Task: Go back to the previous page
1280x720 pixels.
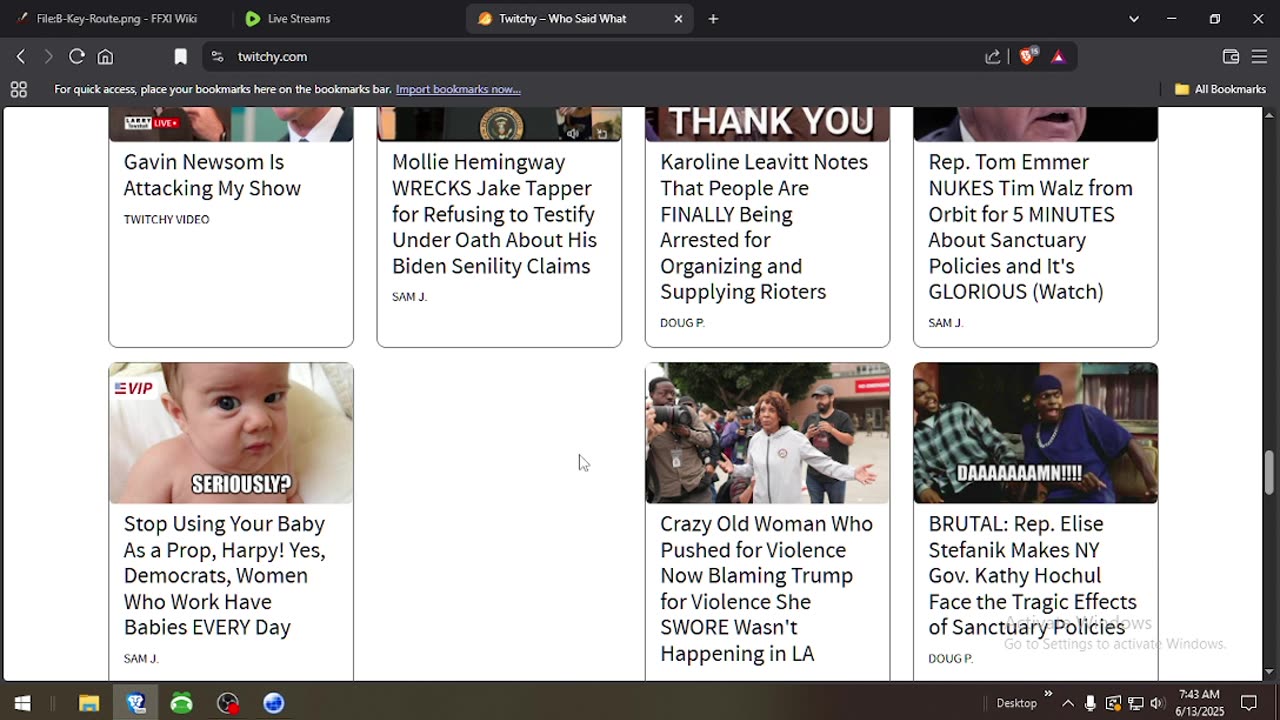Action: pyautogui.click(x=21, y=57)
